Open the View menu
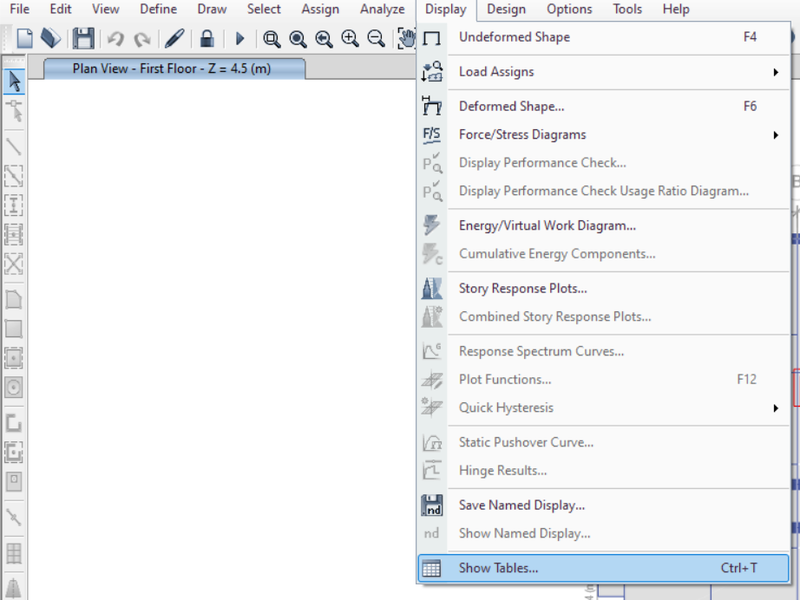The width and height of the screenshot is (800, 600). click(105, 9)
